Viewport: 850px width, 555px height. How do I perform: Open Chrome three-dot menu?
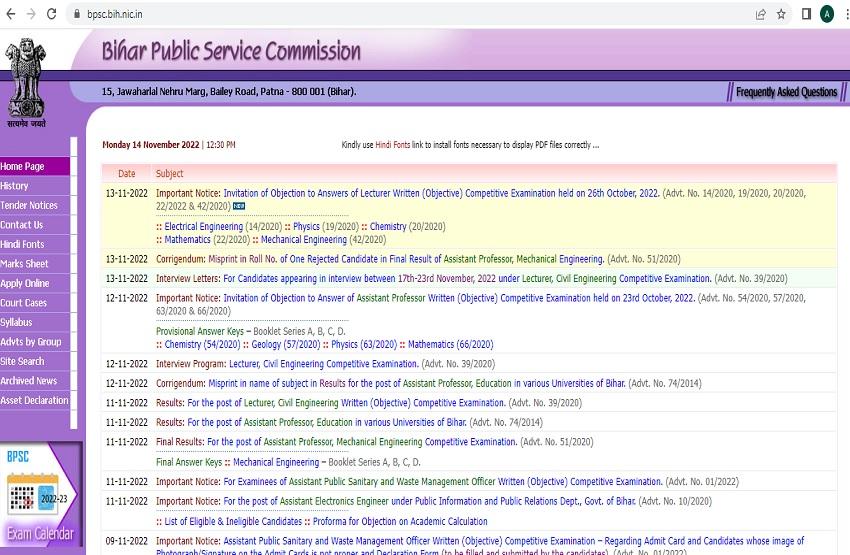[844, 14]
